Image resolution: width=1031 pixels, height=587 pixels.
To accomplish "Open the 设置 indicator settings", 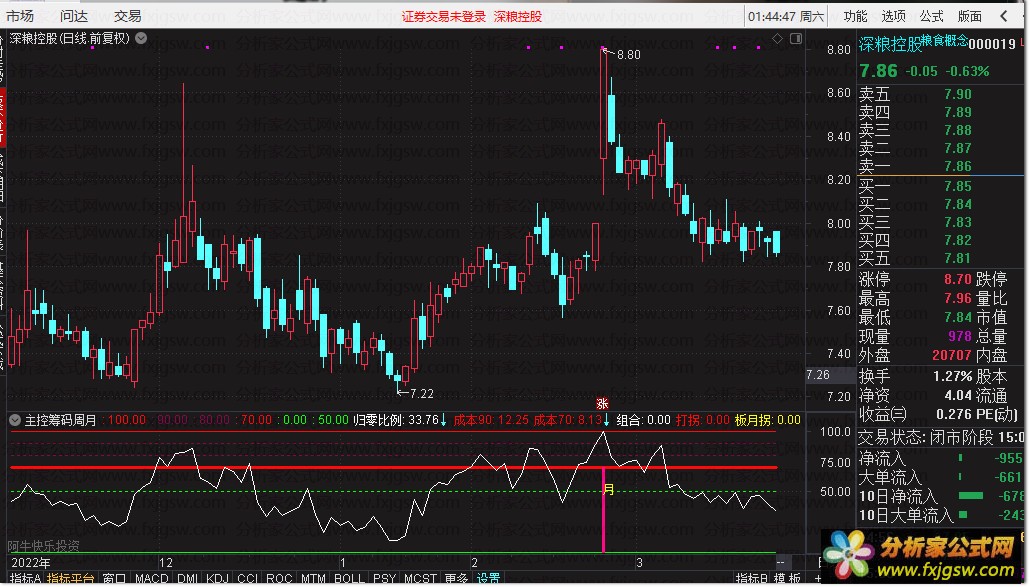I will coord(489,578).
